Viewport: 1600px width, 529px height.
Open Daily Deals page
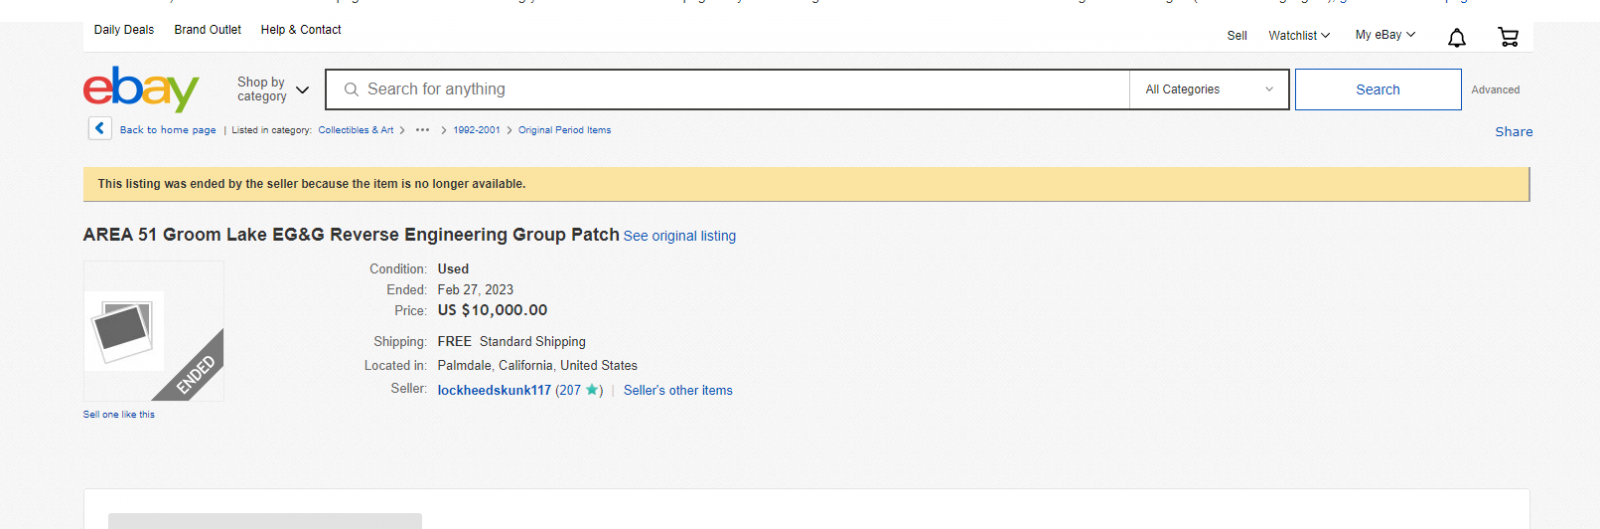tap(124, 30)
